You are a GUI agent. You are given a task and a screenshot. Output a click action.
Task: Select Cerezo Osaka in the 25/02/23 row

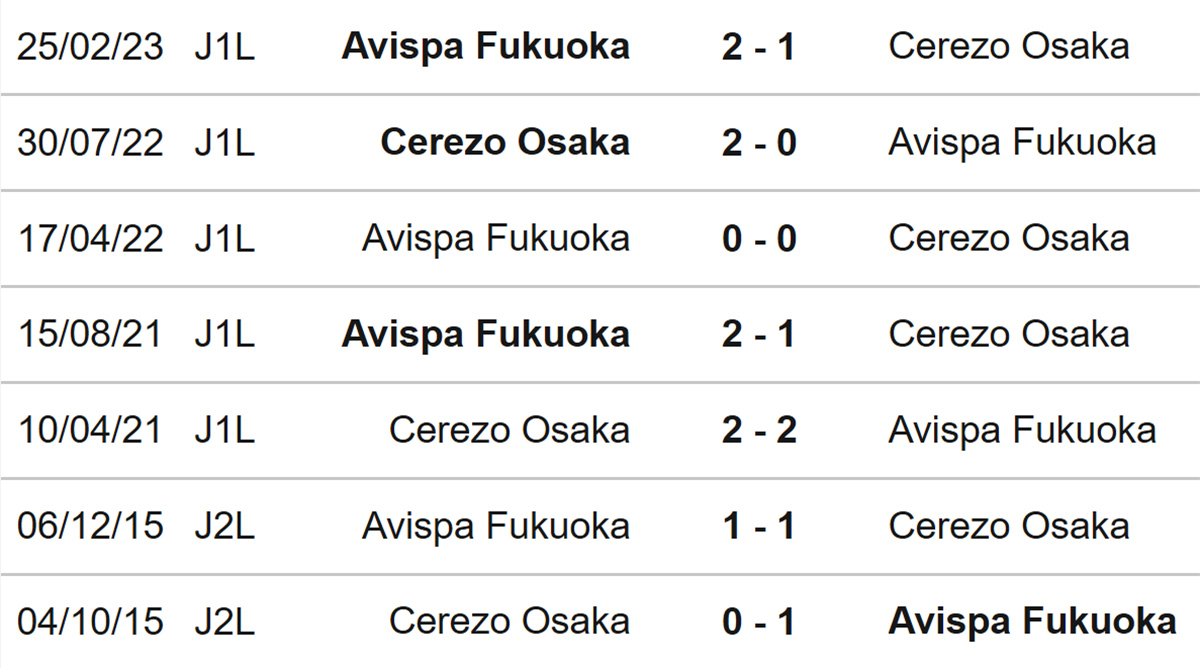point(1009,46)
